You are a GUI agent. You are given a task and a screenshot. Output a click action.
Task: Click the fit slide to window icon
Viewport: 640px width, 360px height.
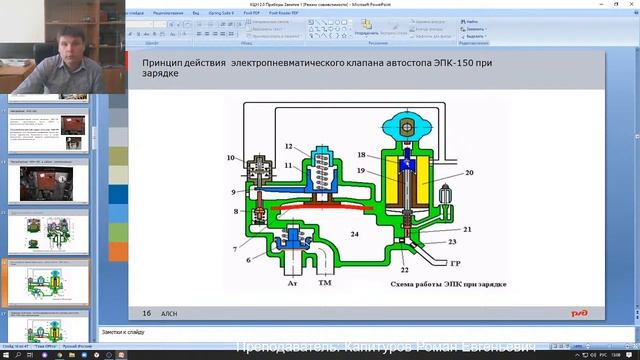[x=636, y=347]
